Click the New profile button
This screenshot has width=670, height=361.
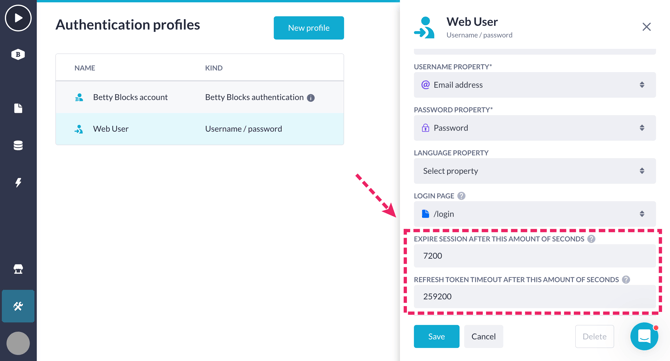(x=309, y=28)
